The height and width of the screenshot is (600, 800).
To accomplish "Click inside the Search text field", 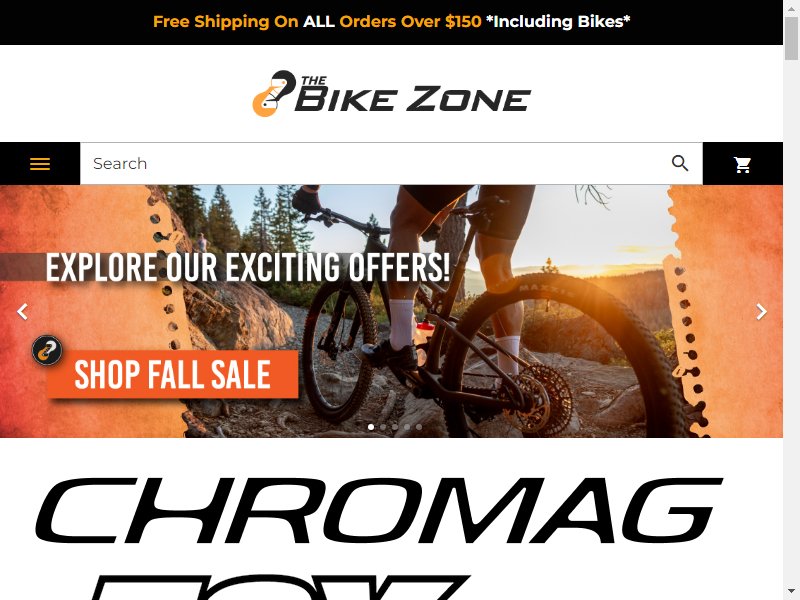I will pyautogui.click(x=375, y=163).
